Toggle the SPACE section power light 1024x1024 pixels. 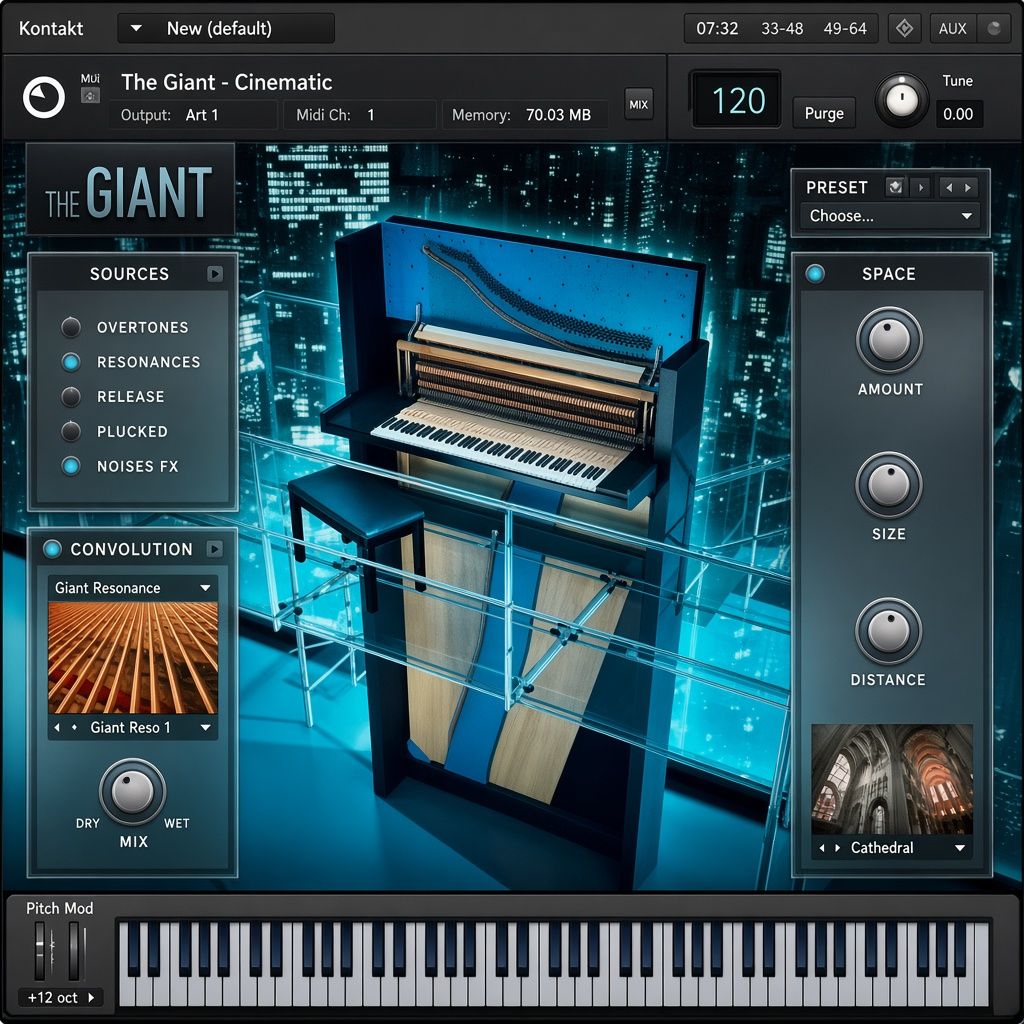[x=814, y=274]
